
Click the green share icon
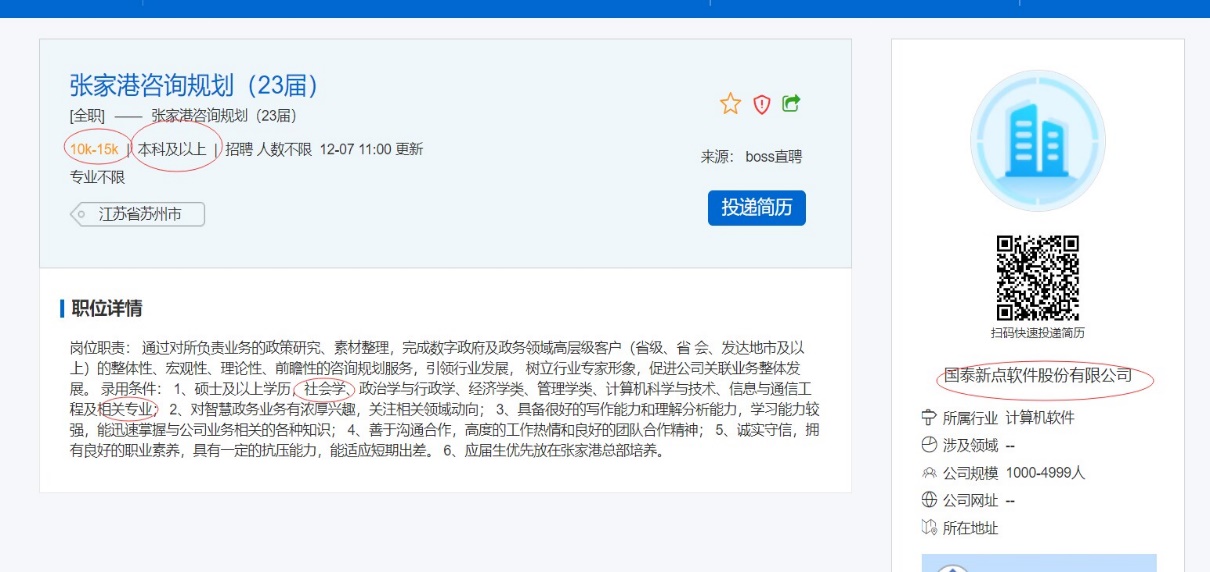coord(791,103)
